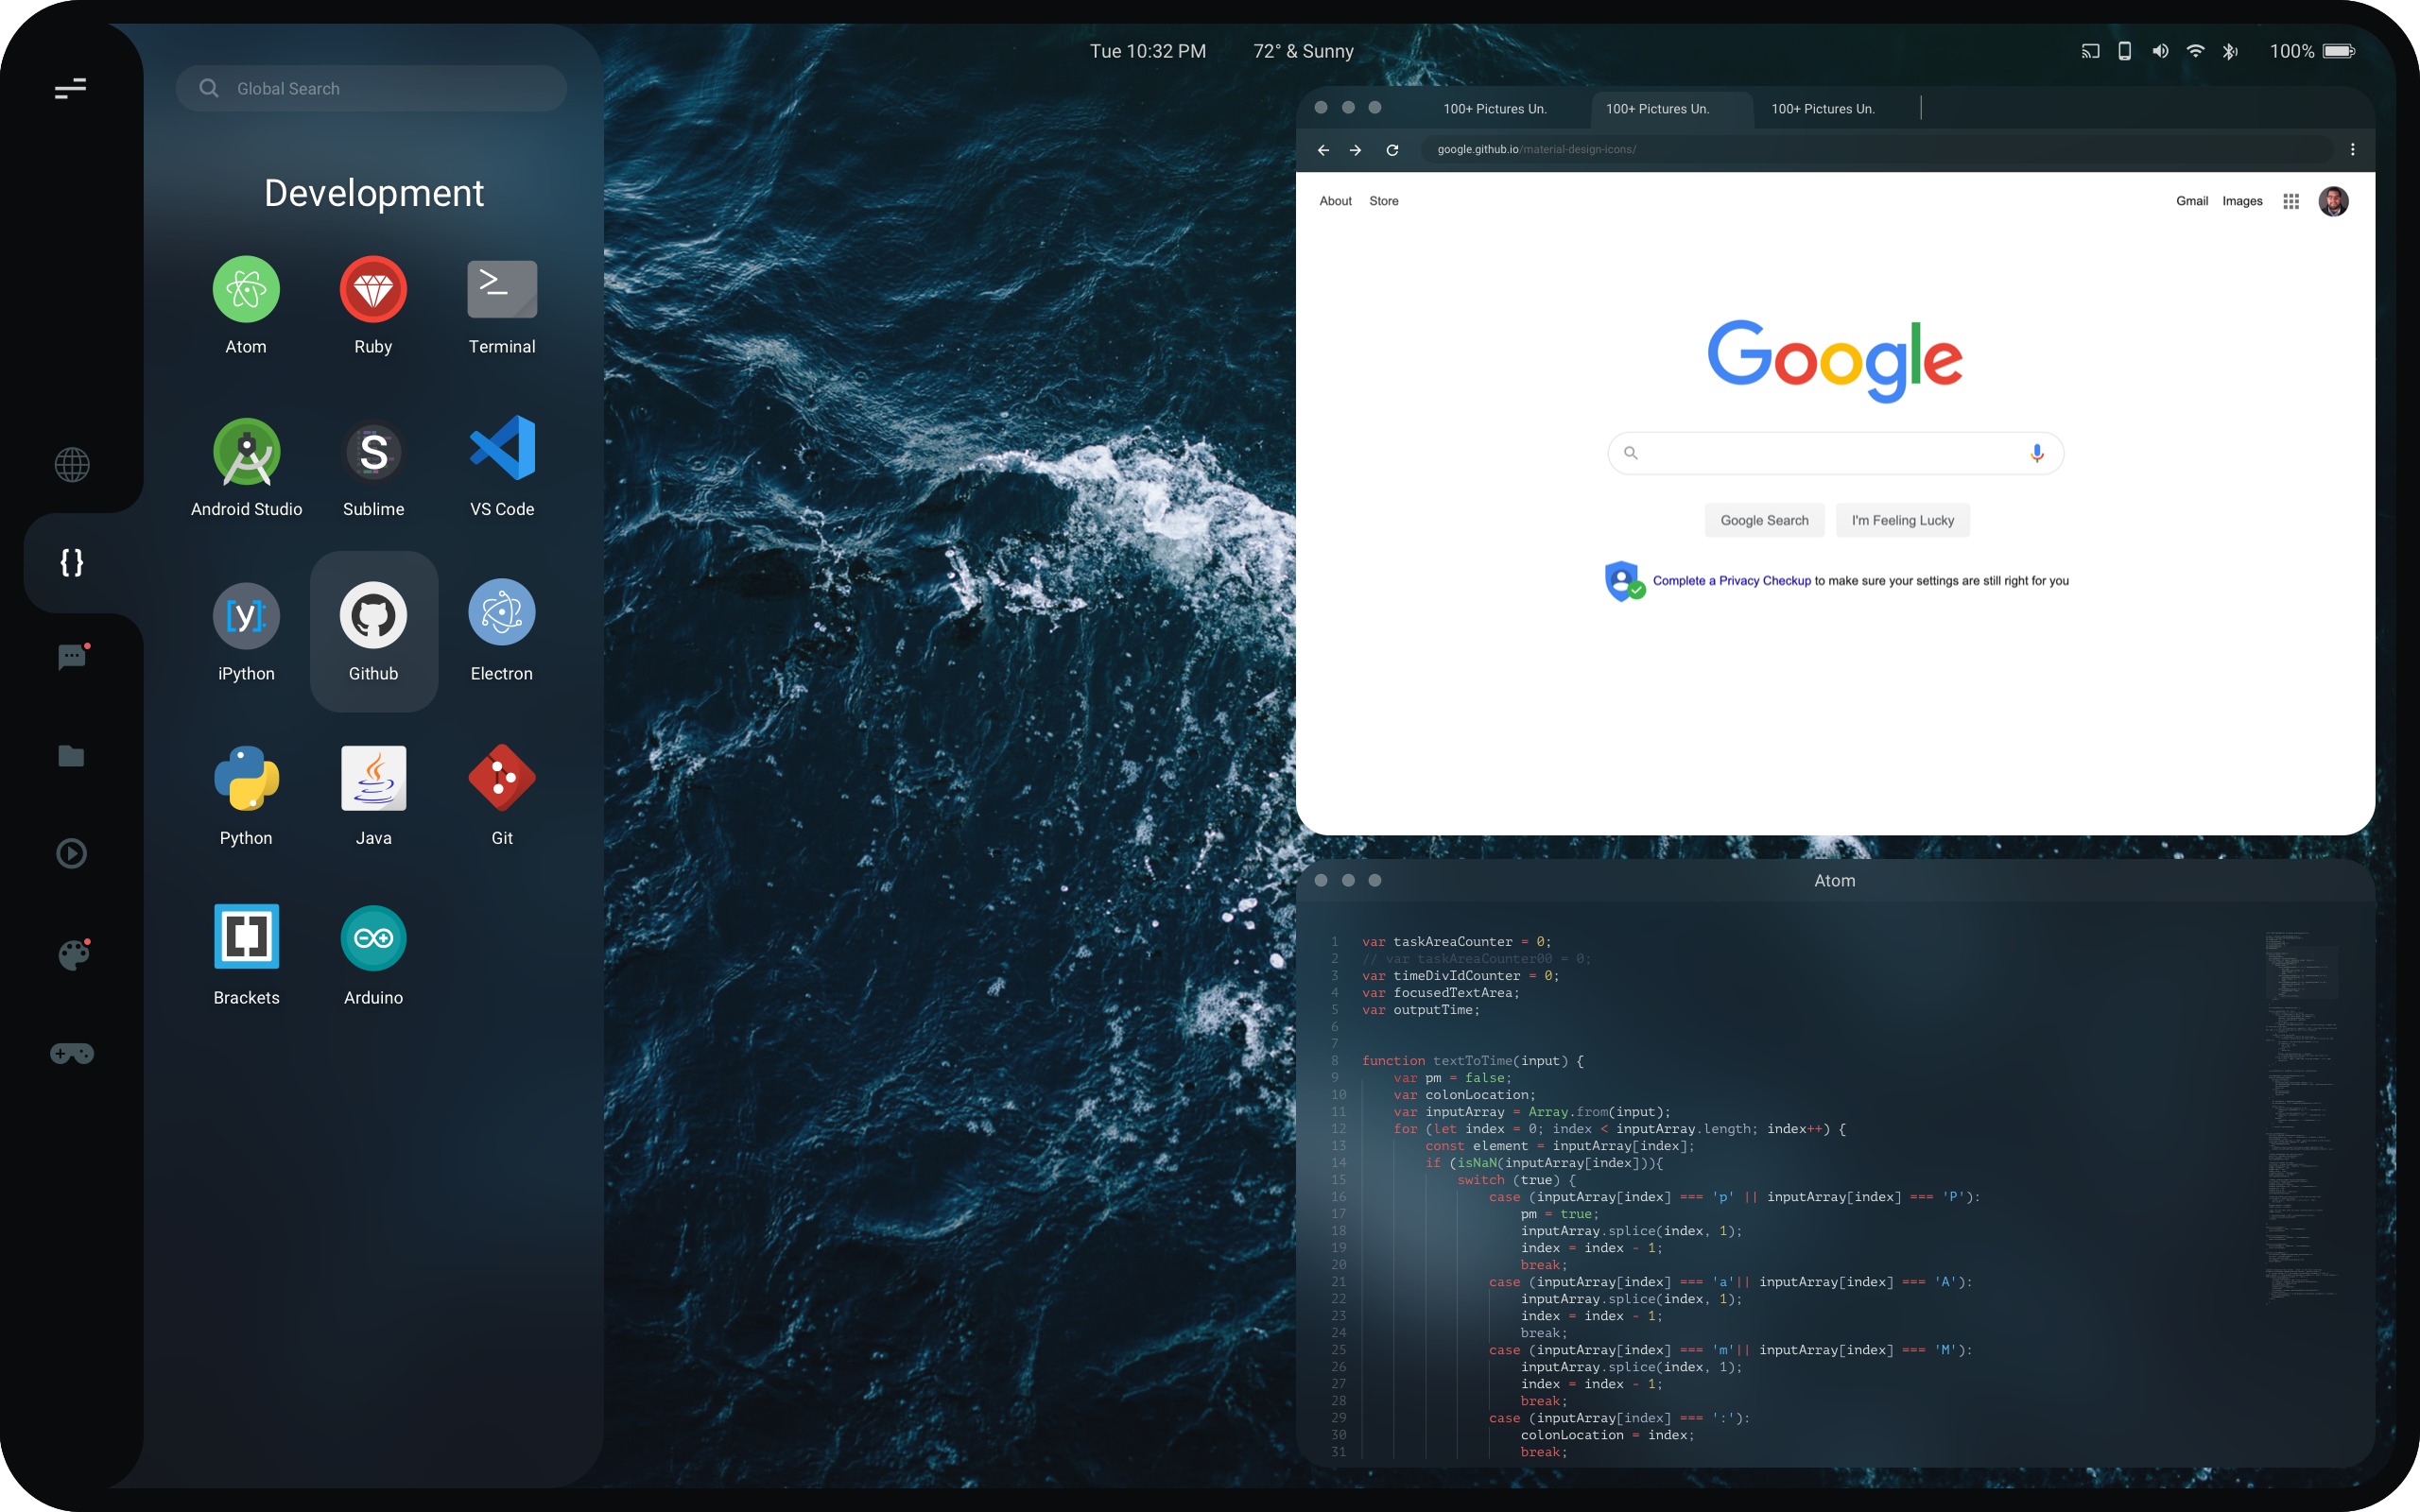The image size is (2420, 1512).
Task: Click the Google Search button
Action: click(1764, 521)
